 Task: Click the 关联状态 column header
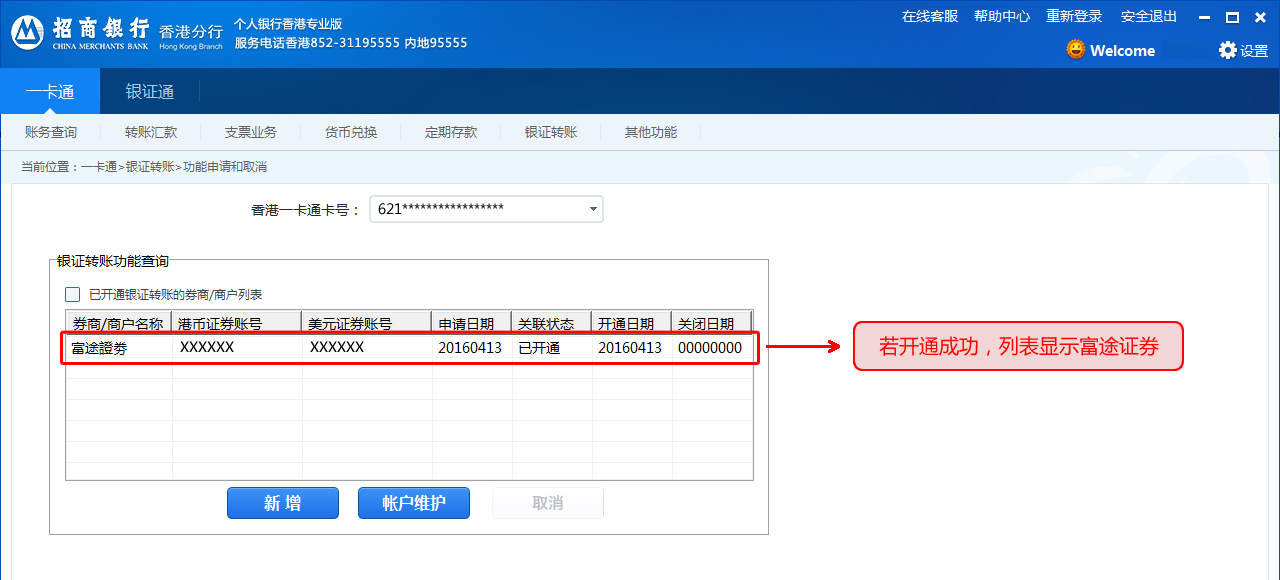(x=552, y=323)
